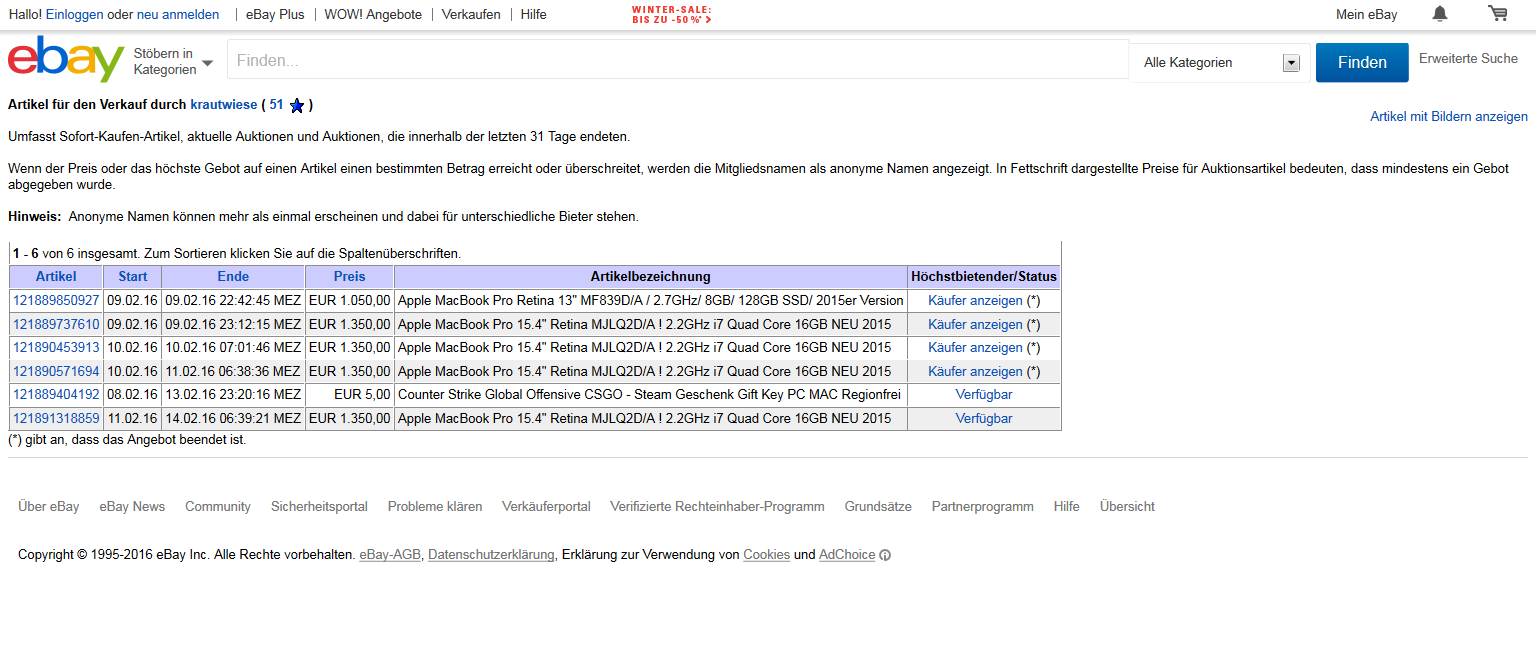Click the AdChoice info icon
Image resolution: width=1536 pixels, height=652 pixels.
(885, 555)
